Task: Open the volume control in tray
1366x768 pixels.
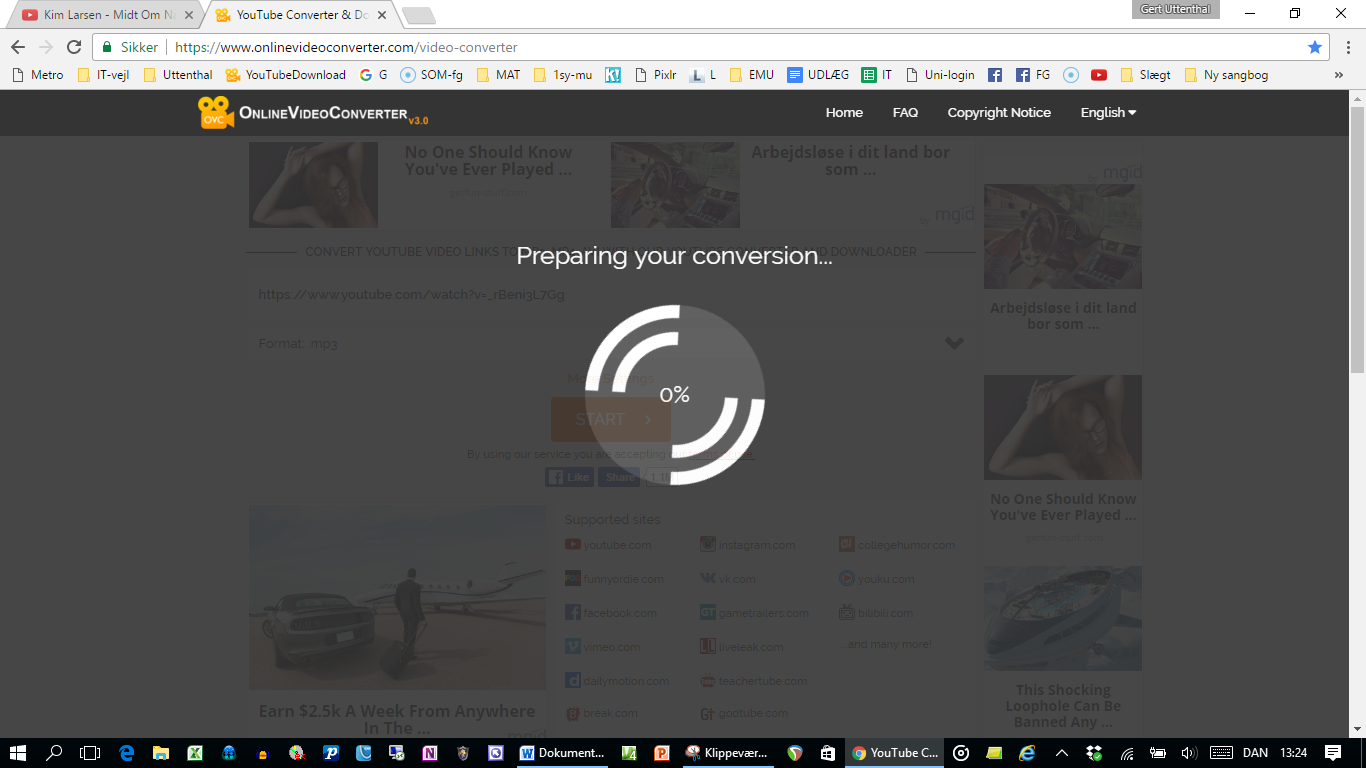Action: [1189, 753]
